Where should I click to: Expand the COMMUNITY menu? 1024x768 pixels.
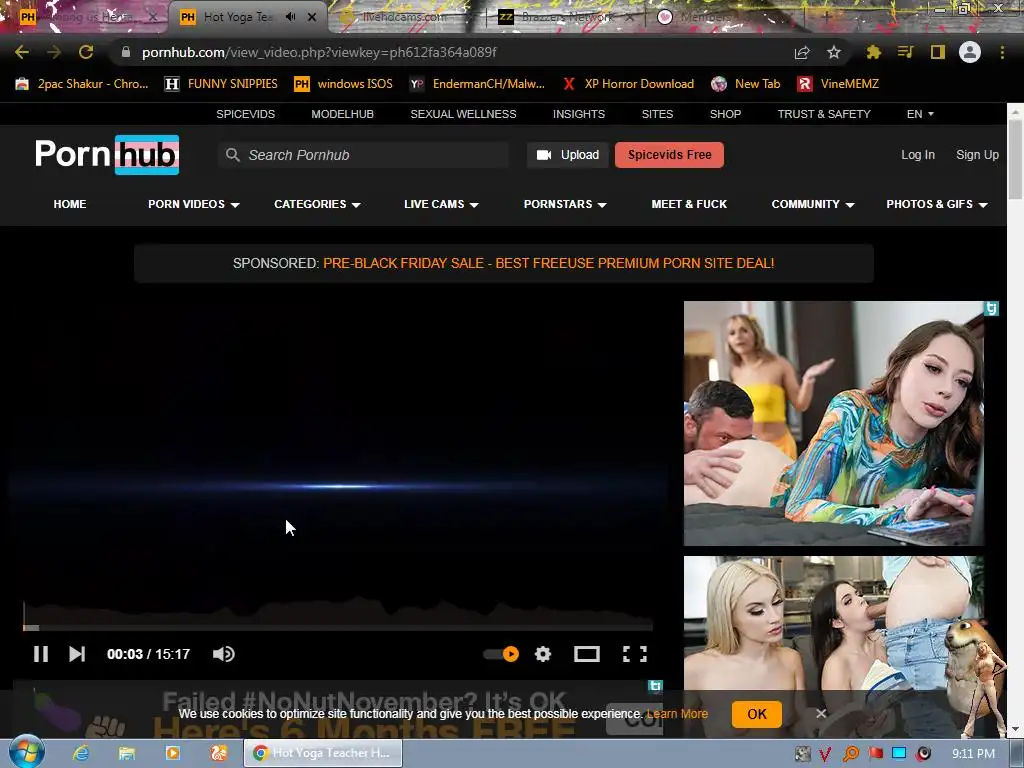812,204
